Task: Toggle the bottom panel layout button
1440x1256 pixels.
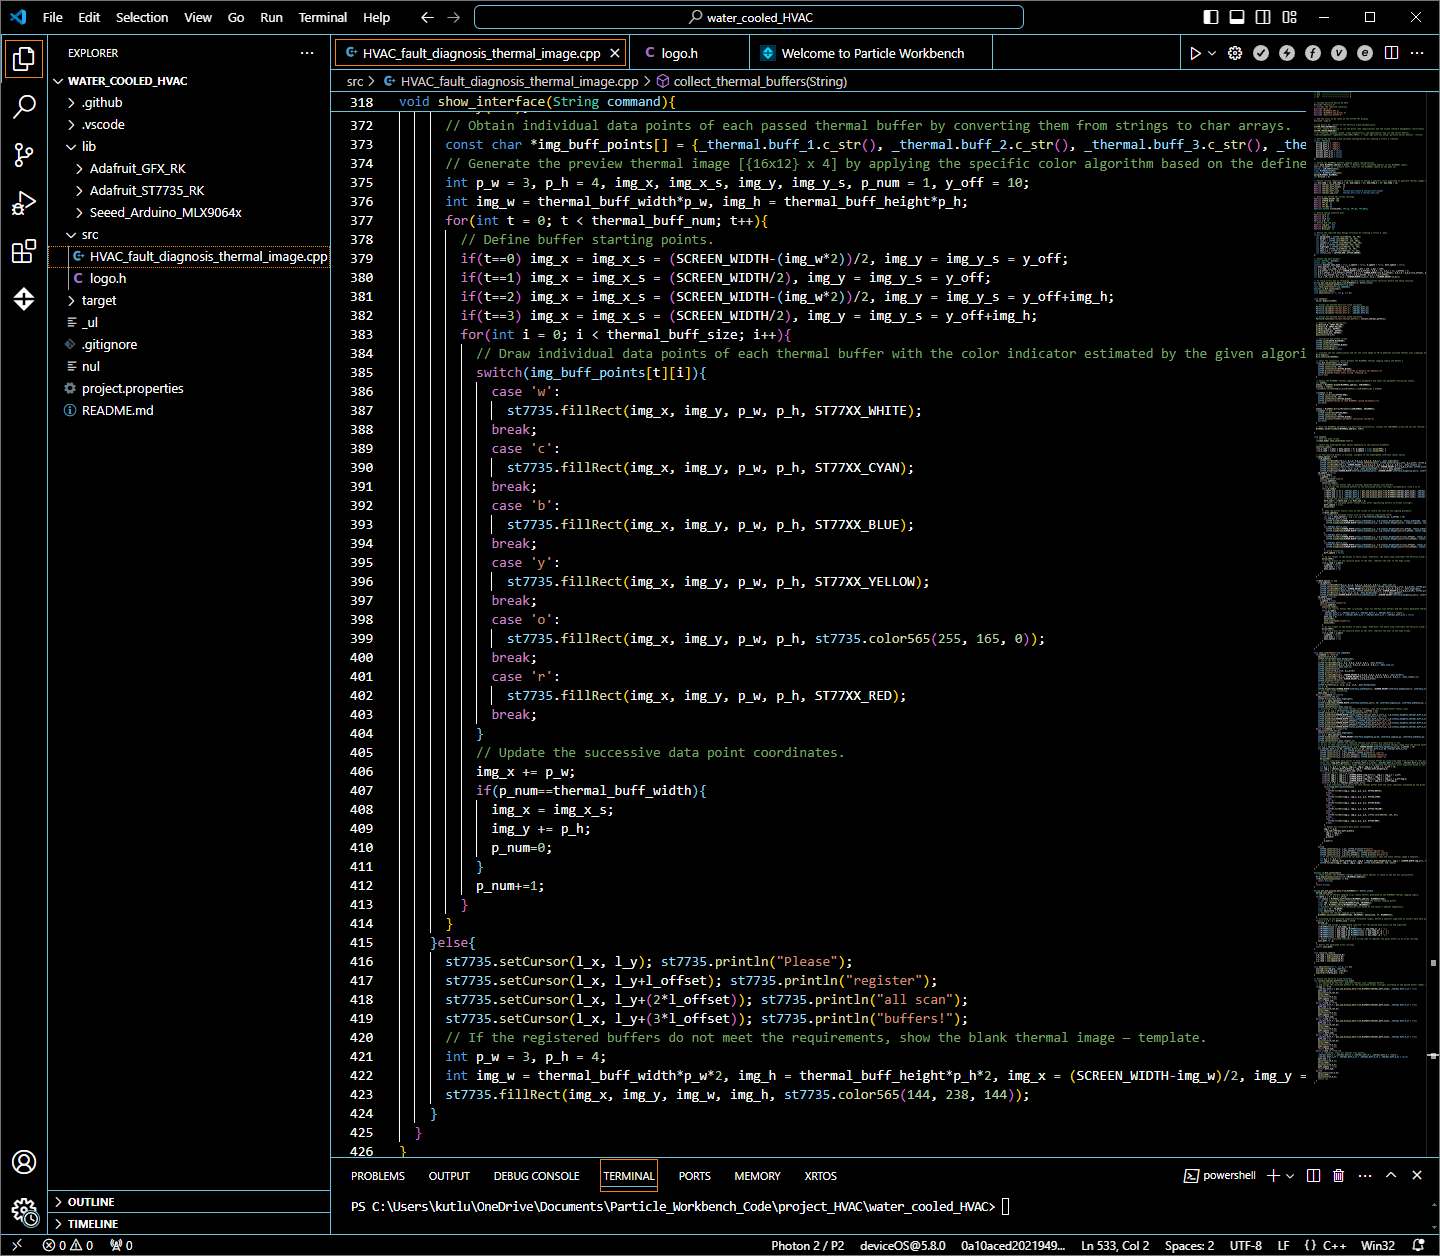Action: (x=1237, y=17)
